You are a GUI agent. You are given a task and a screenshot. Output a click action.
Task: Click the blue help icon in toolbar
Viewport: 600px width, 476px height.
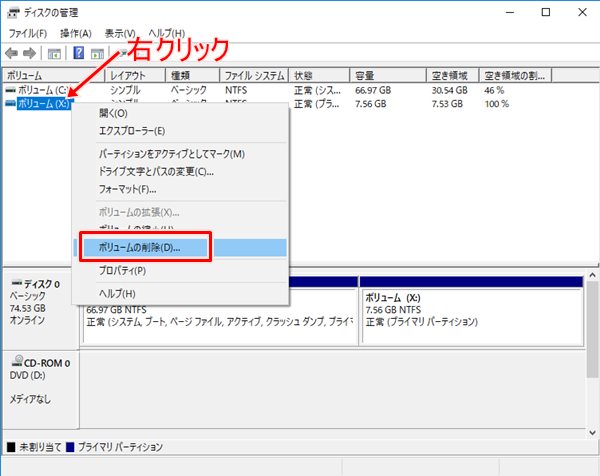[78, 53]
